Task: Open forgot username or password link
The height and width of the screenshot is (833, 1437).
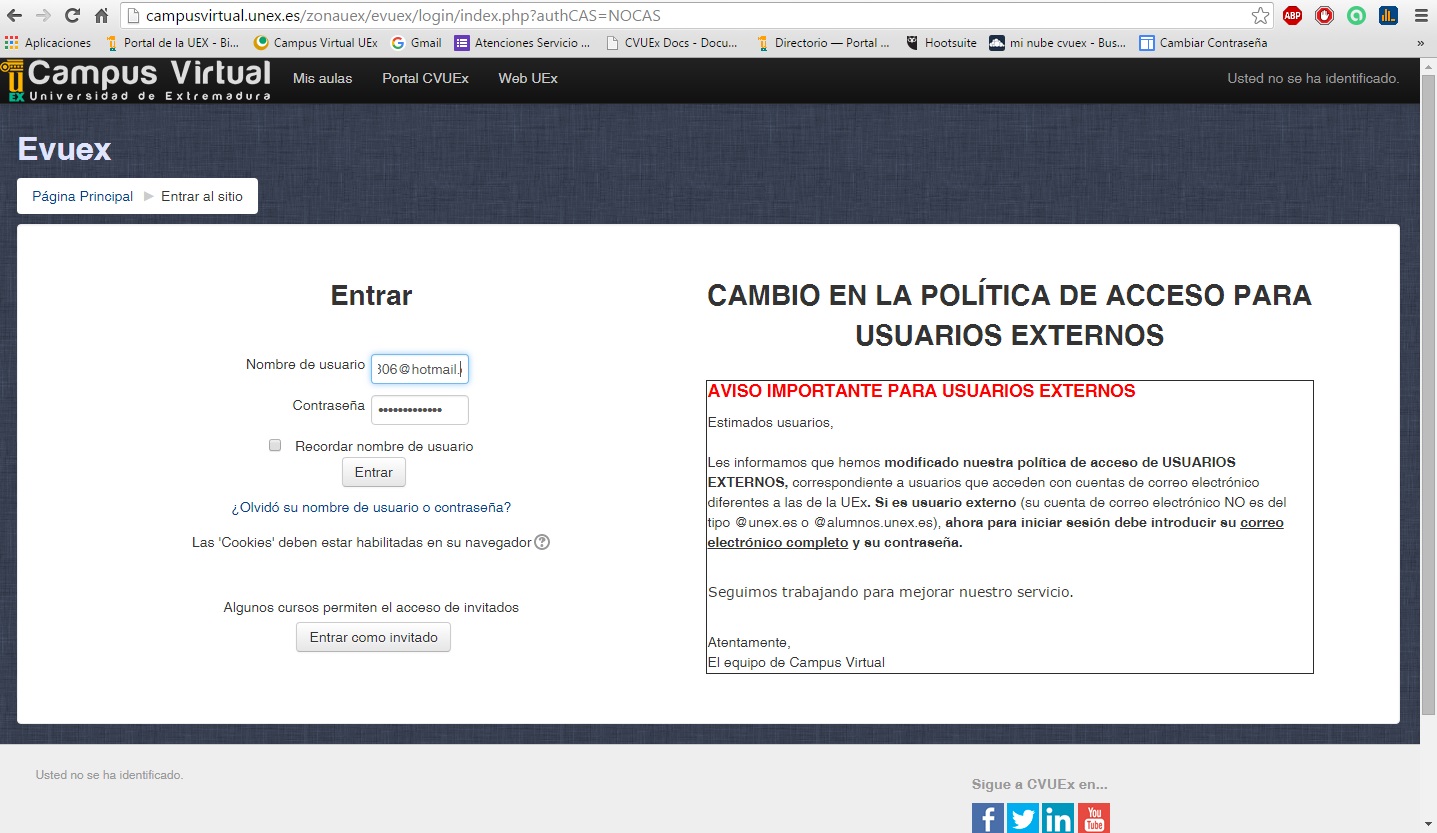Action: [x=371, y=507]
